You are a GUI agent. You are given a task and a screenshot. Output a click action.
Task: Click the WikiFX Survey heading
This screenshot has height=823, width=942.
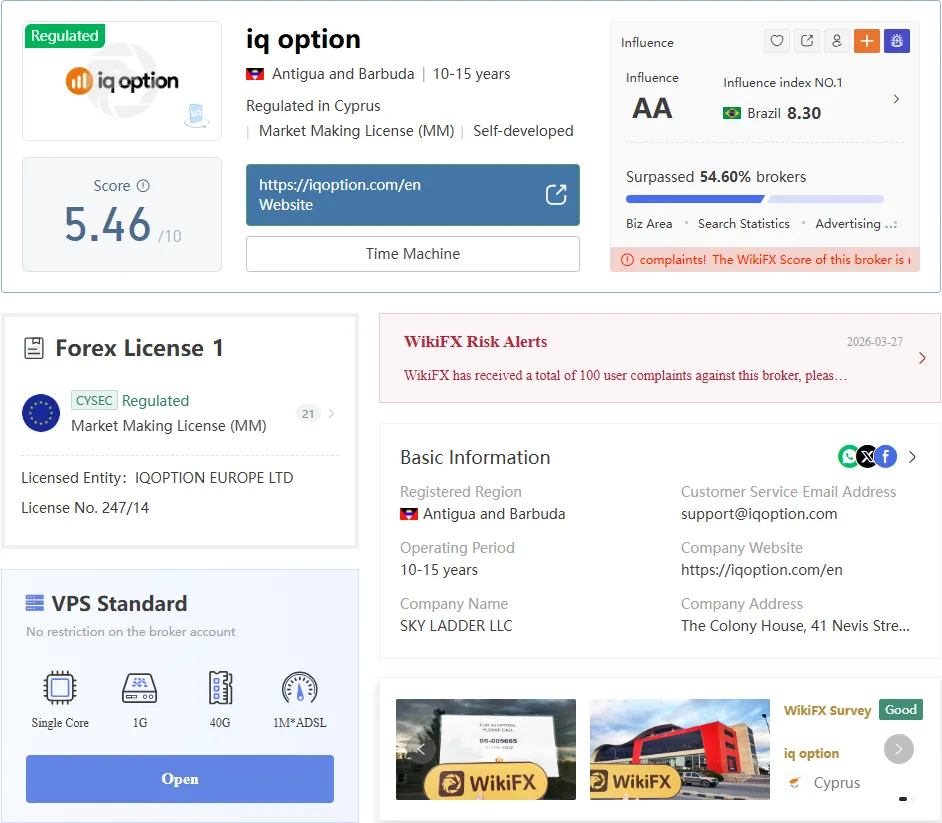click(x=827, y=710)
